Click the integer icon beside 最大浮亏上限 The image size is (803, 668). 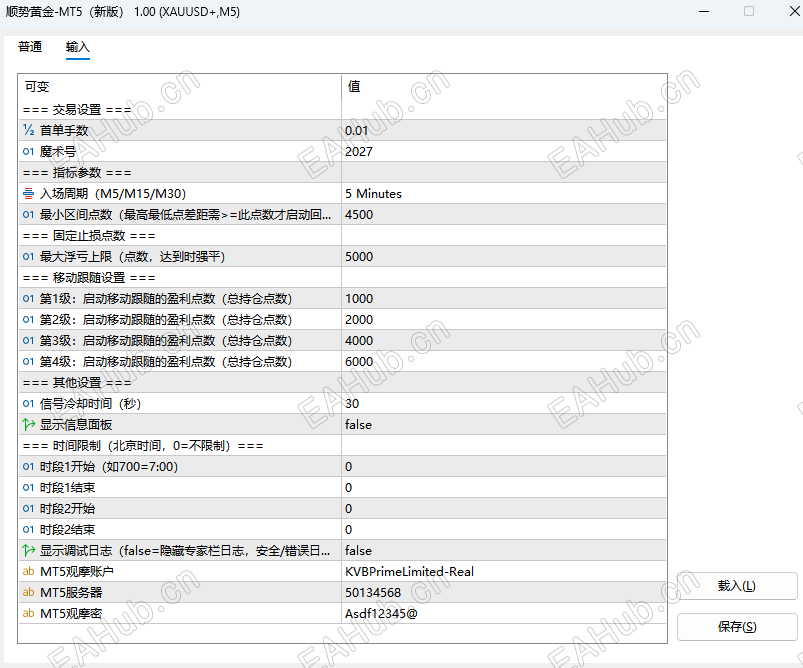[29, 257]
